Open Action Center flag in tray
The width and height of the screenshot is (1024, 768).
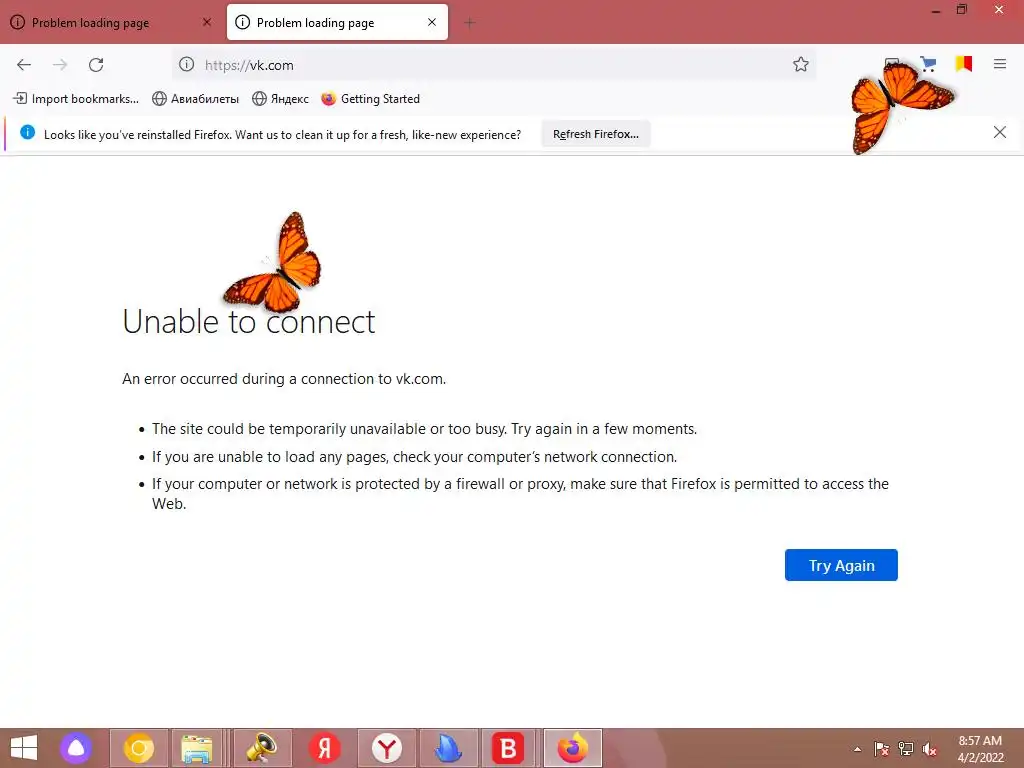tap(882, 749)
